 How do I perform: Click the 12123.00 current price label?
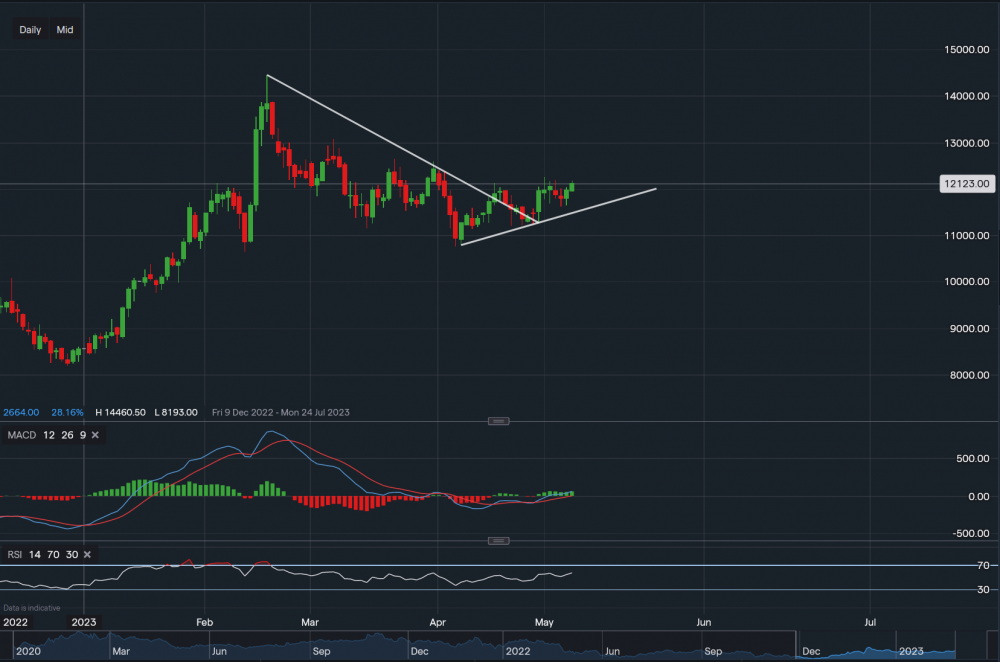pyautogui.click(x=965, y=184)
